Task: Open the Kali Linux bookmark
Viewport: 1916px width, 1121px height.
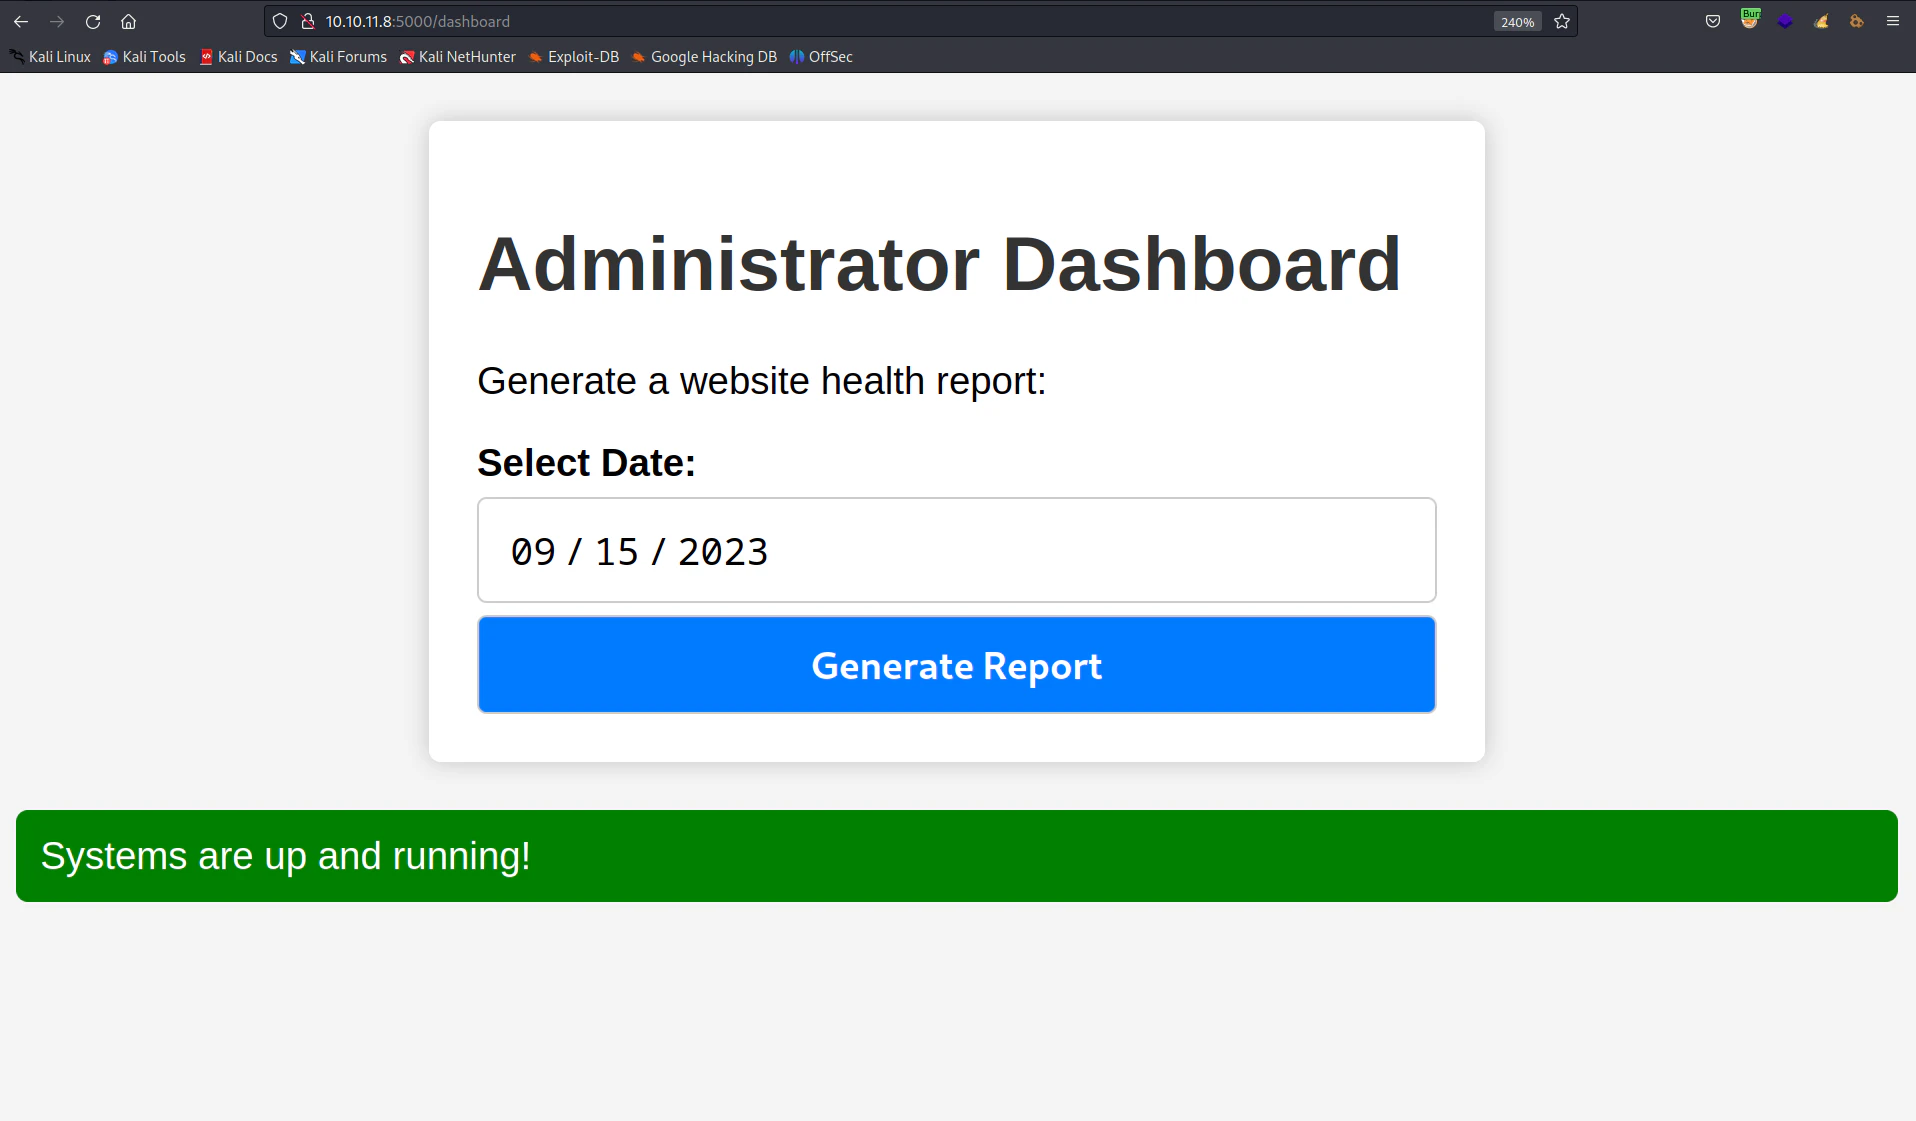Action: pyautogui.click(x=50, y=57)
